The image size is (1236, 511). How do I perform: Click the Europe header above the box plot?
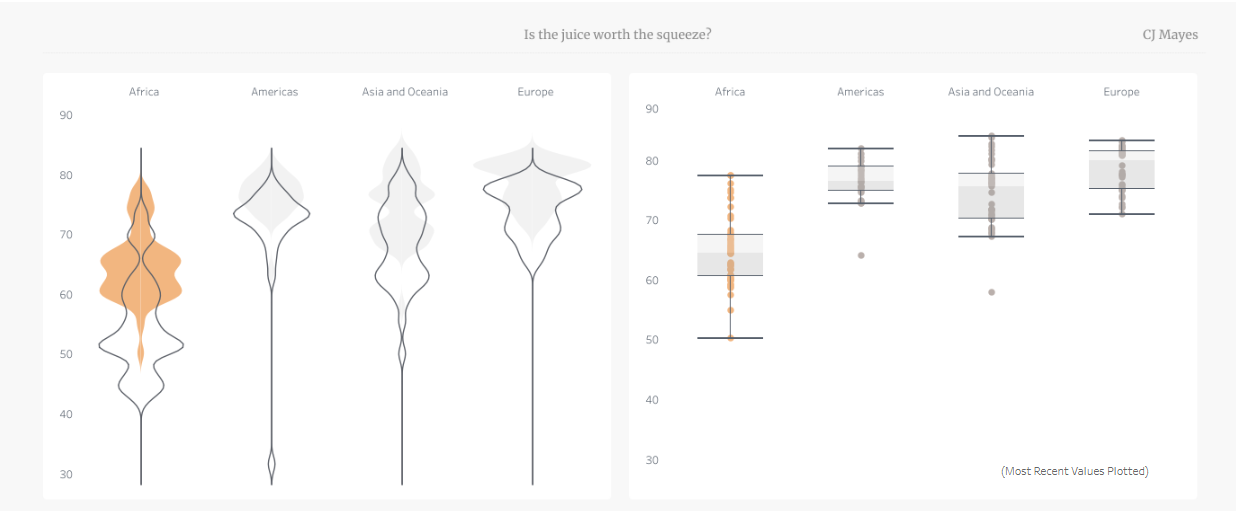tap(1121, 92)
